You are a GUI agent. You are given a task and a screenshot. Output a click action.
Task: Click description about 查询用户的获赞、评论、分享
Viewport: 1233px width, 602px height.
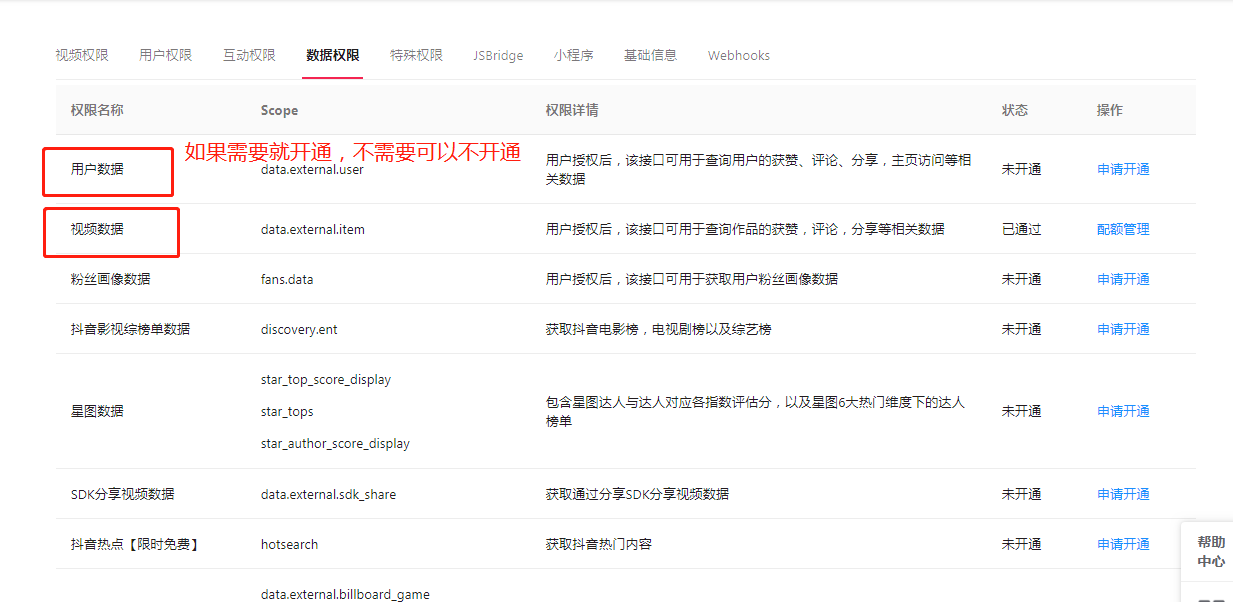(758, 169)
